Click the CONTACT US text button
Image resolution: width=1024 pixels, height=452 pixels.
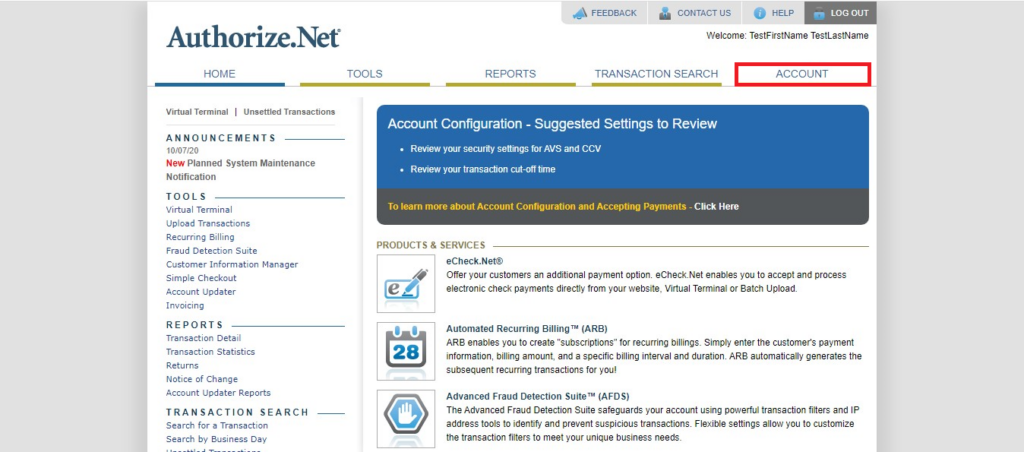point(704,13)
